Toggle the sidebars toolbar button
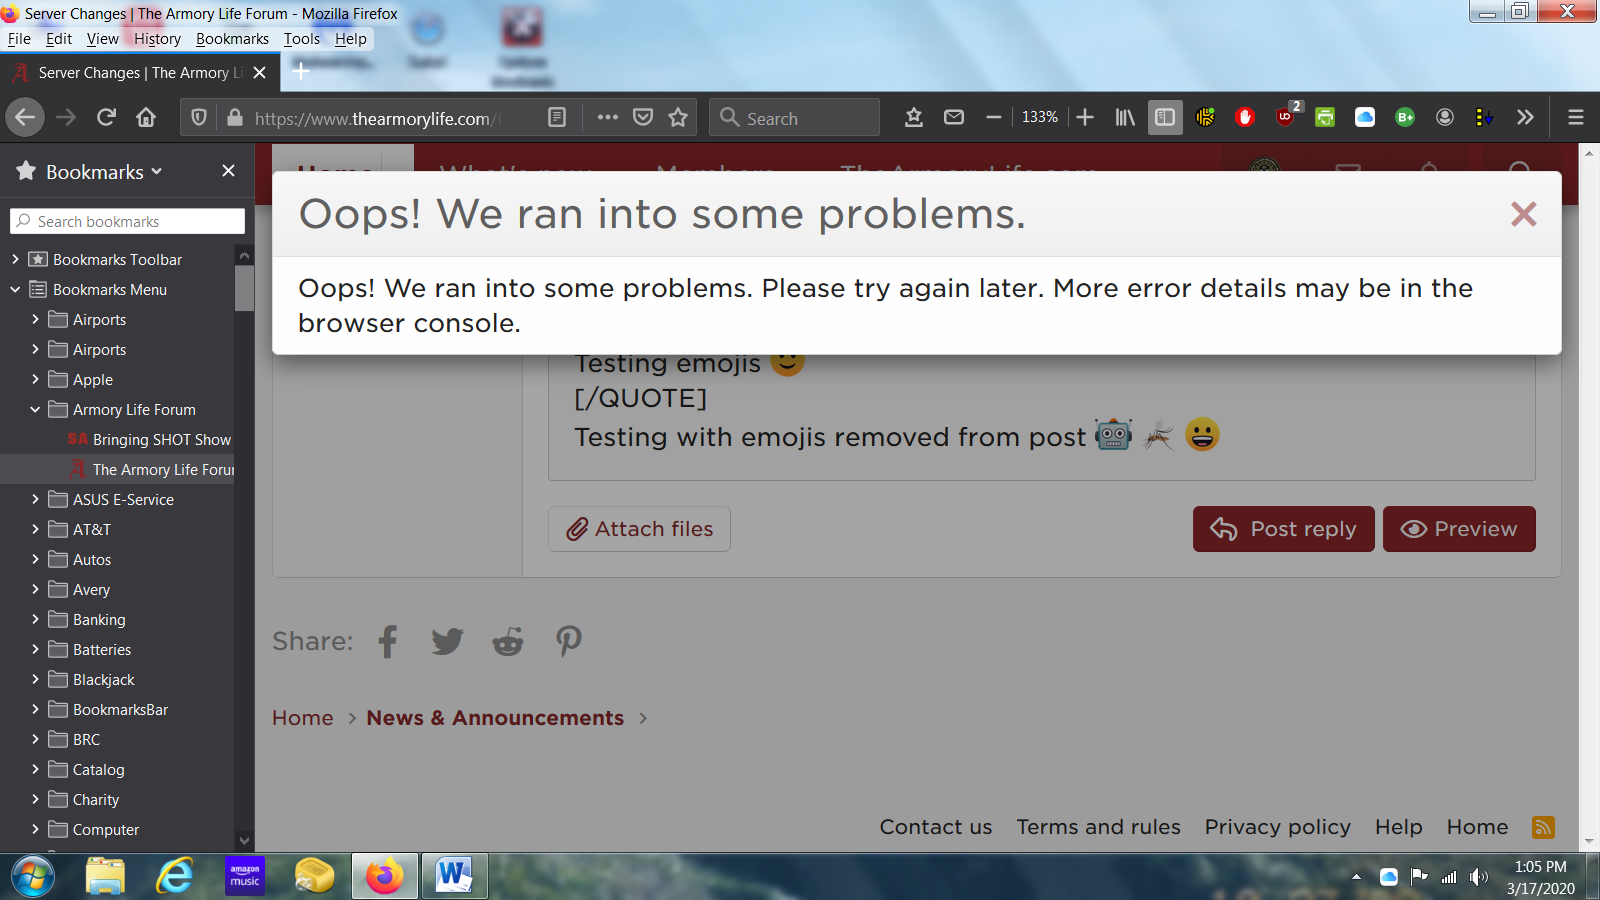This screenshot has height=900, width=1600. [1164, 118]
